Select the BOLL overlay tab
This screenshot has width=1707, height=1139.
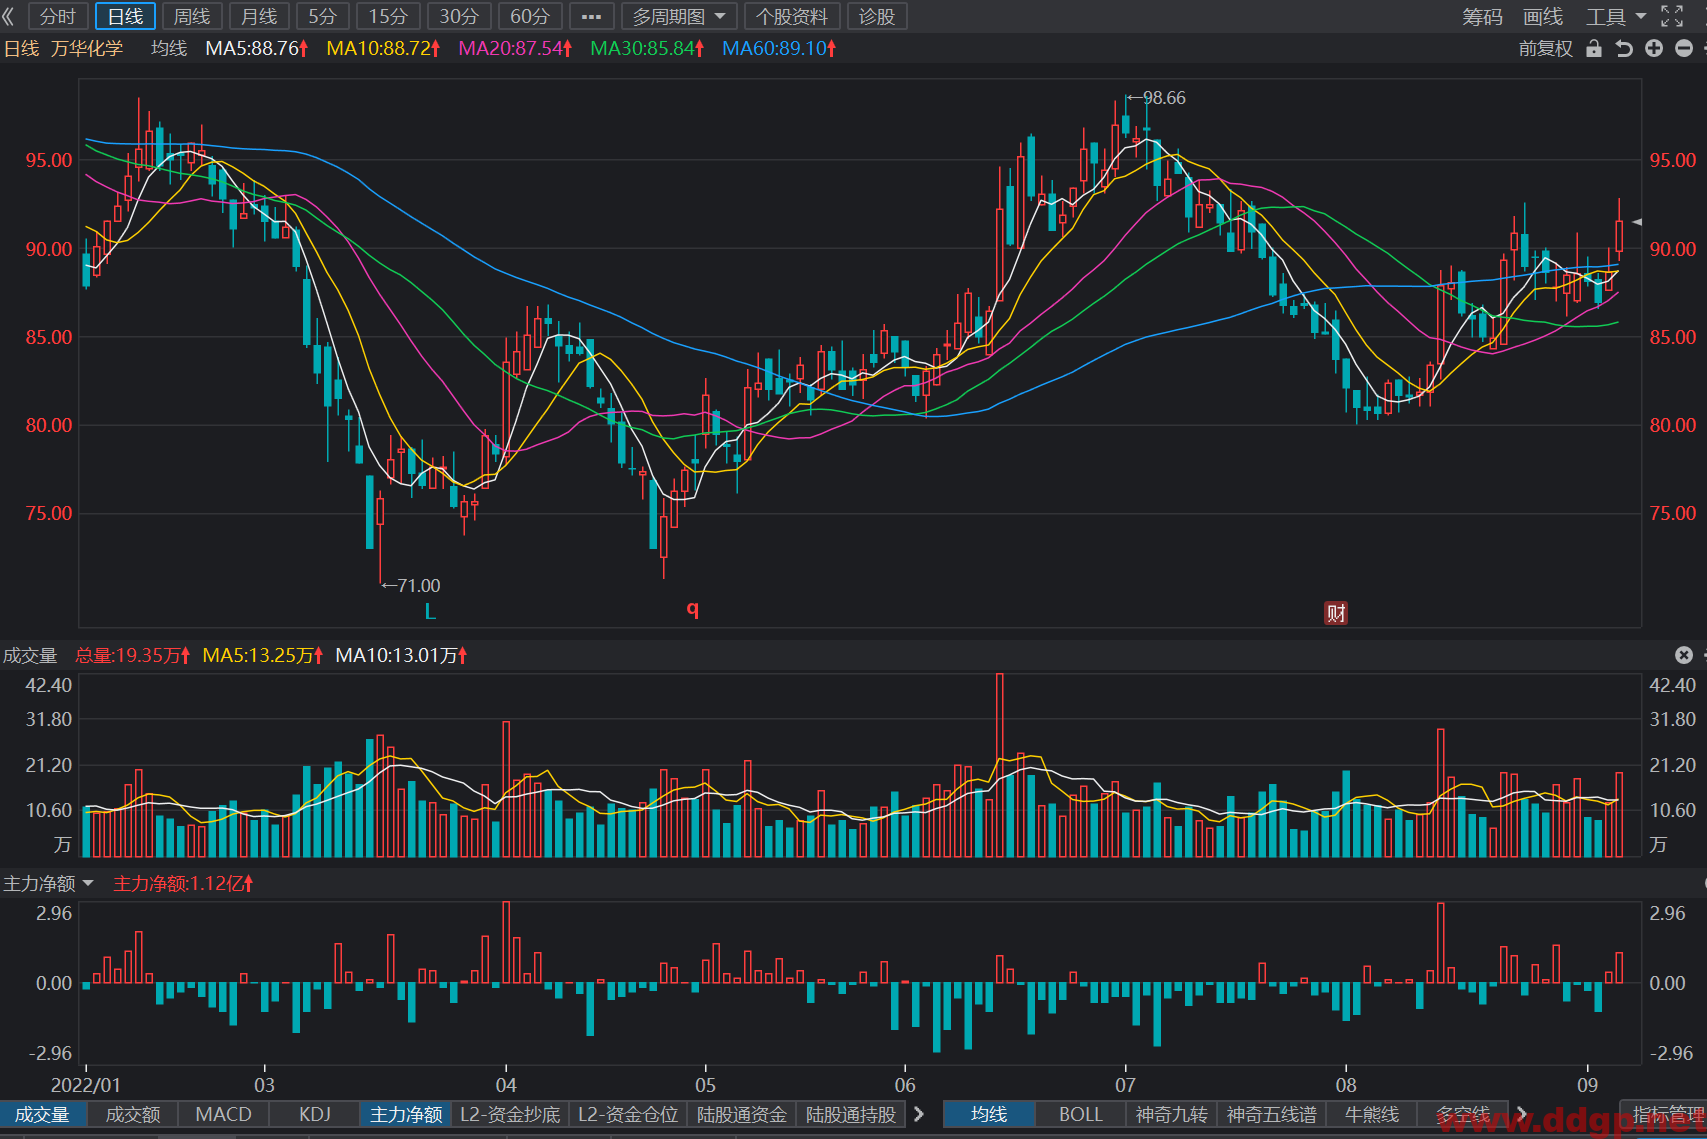[x=1080, y=1114]
